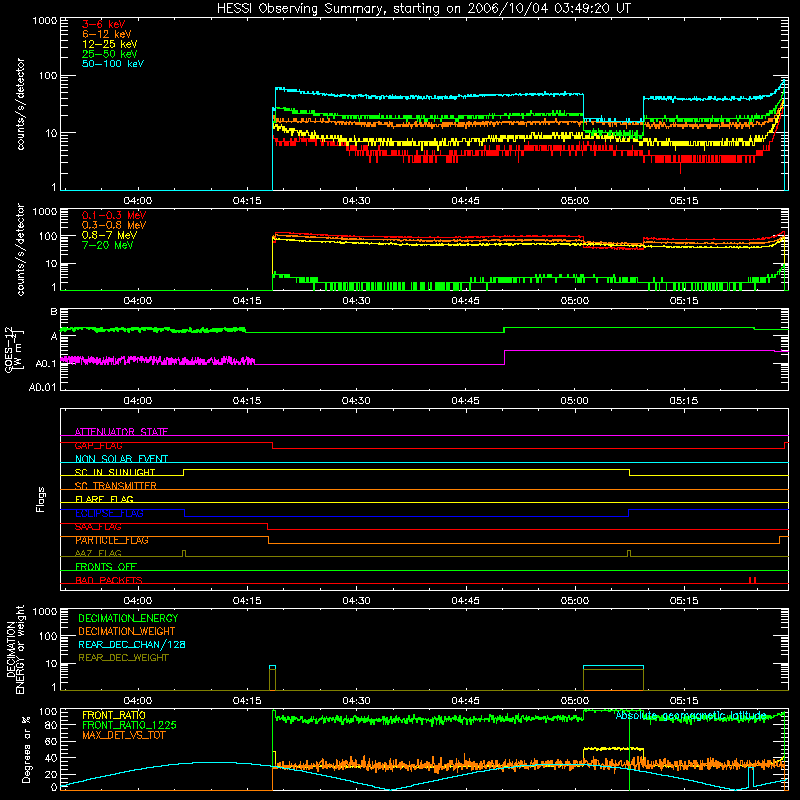The image size is (800, 800).
Task: Select the 25-50 keV legend label
Action: 110,54
